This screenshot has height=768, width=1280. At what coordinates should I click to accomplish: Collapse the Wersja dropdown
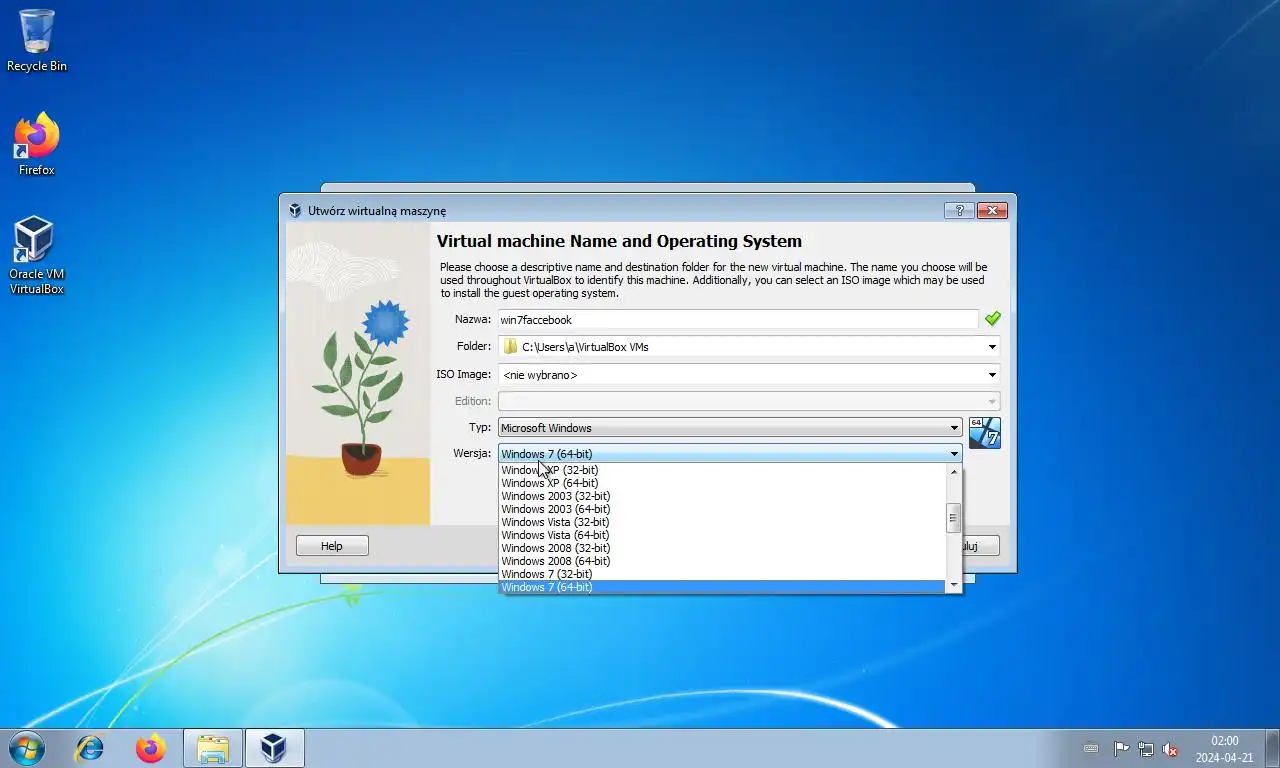(730, 454)
